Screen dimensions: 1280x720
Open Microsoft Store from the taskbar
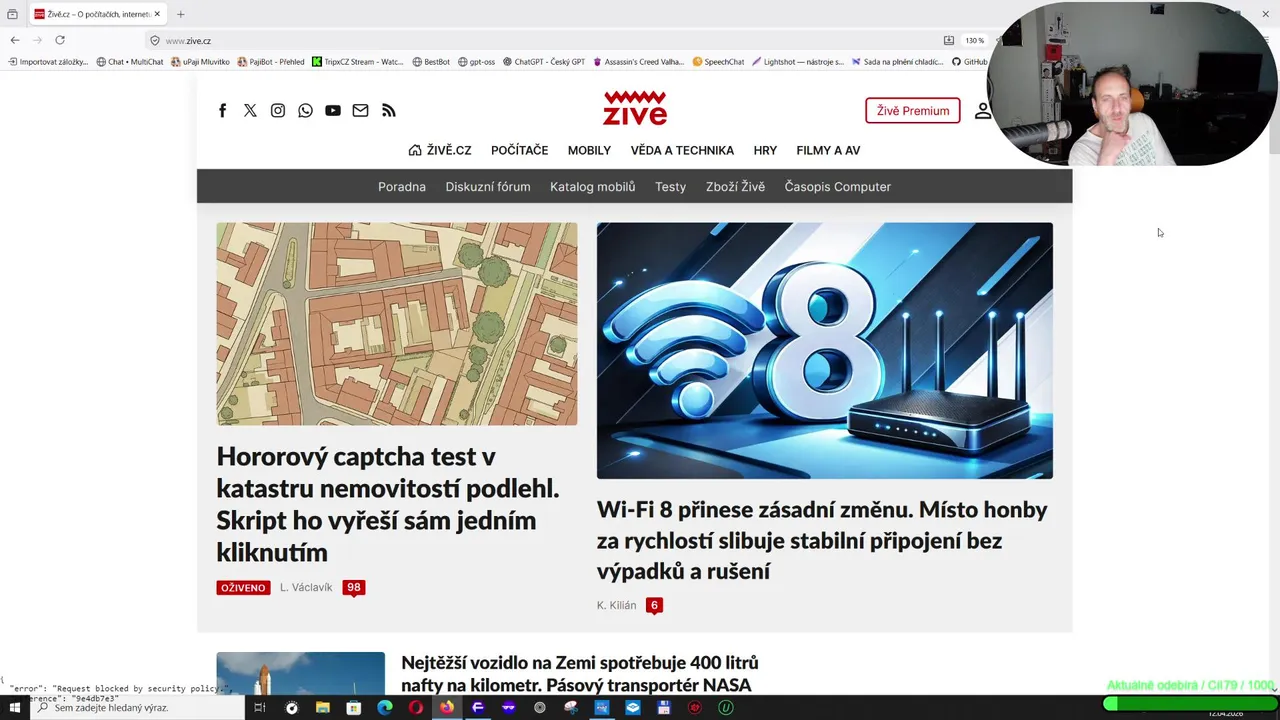coord(353,707)
